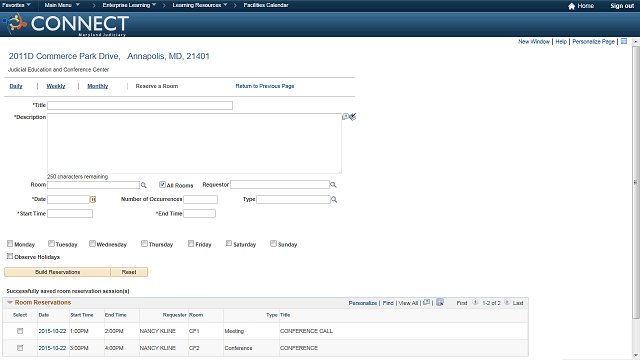The image size is (640, 360).
Task: Download Room Reservations grid to spreadsheet
Action: (440, 302)
